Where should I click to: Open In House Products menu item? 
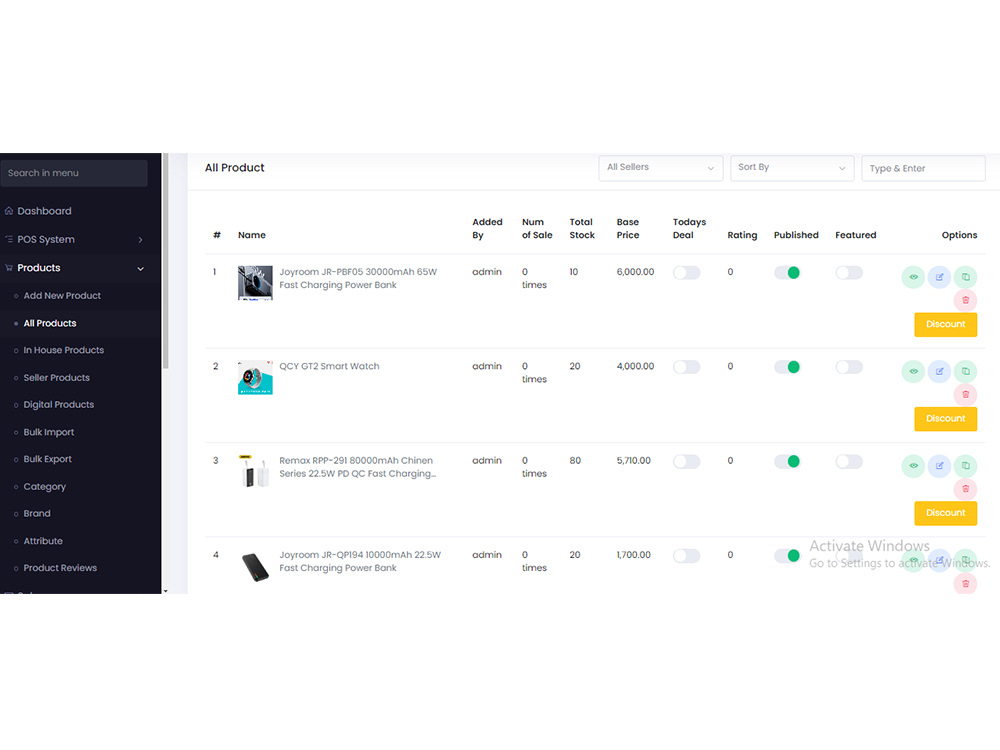pyautogui.click(x=64, y=350)
